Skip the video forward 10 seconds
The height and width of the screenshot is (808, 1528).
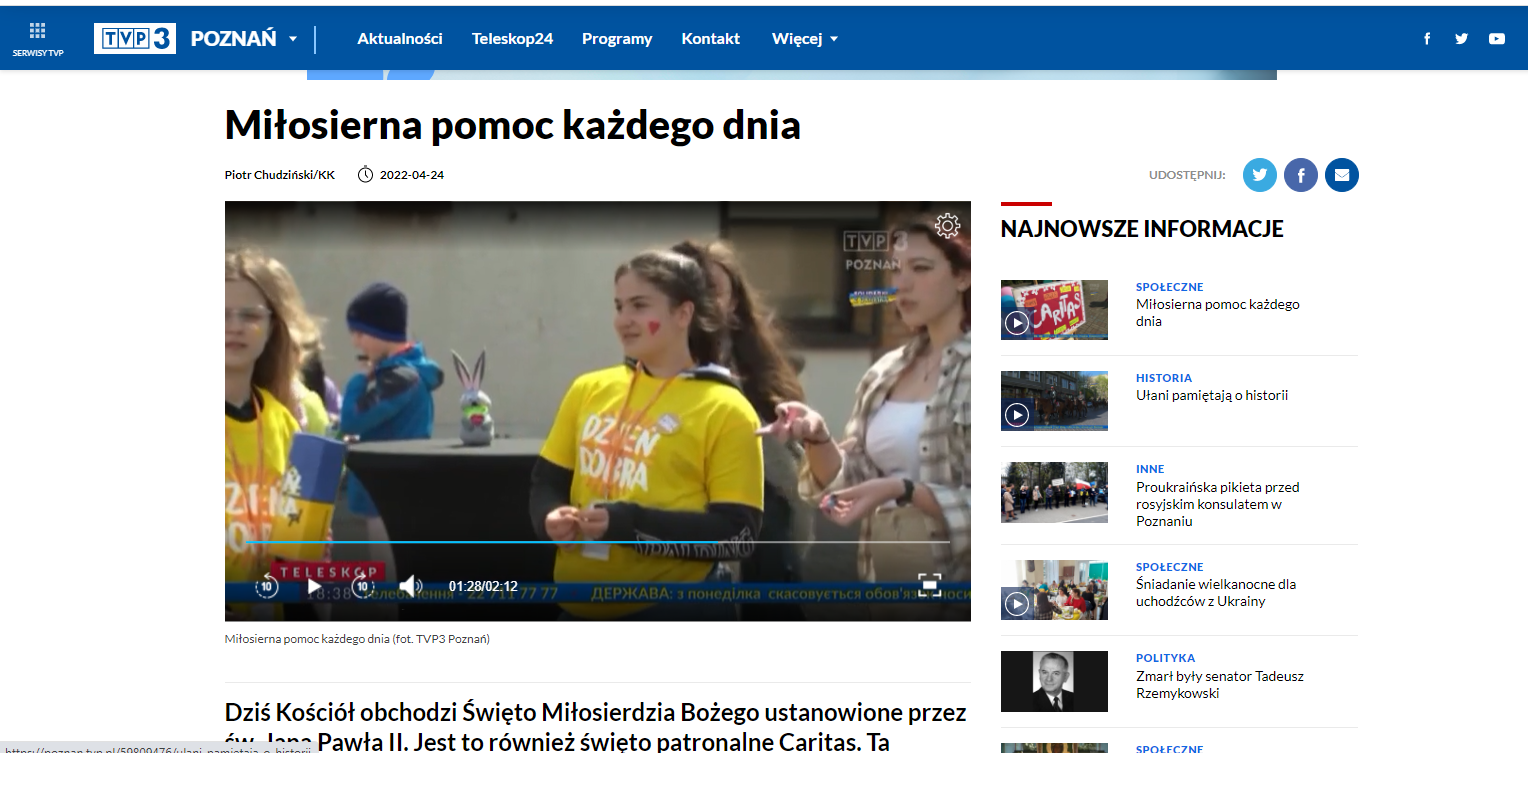click(362, 586)
